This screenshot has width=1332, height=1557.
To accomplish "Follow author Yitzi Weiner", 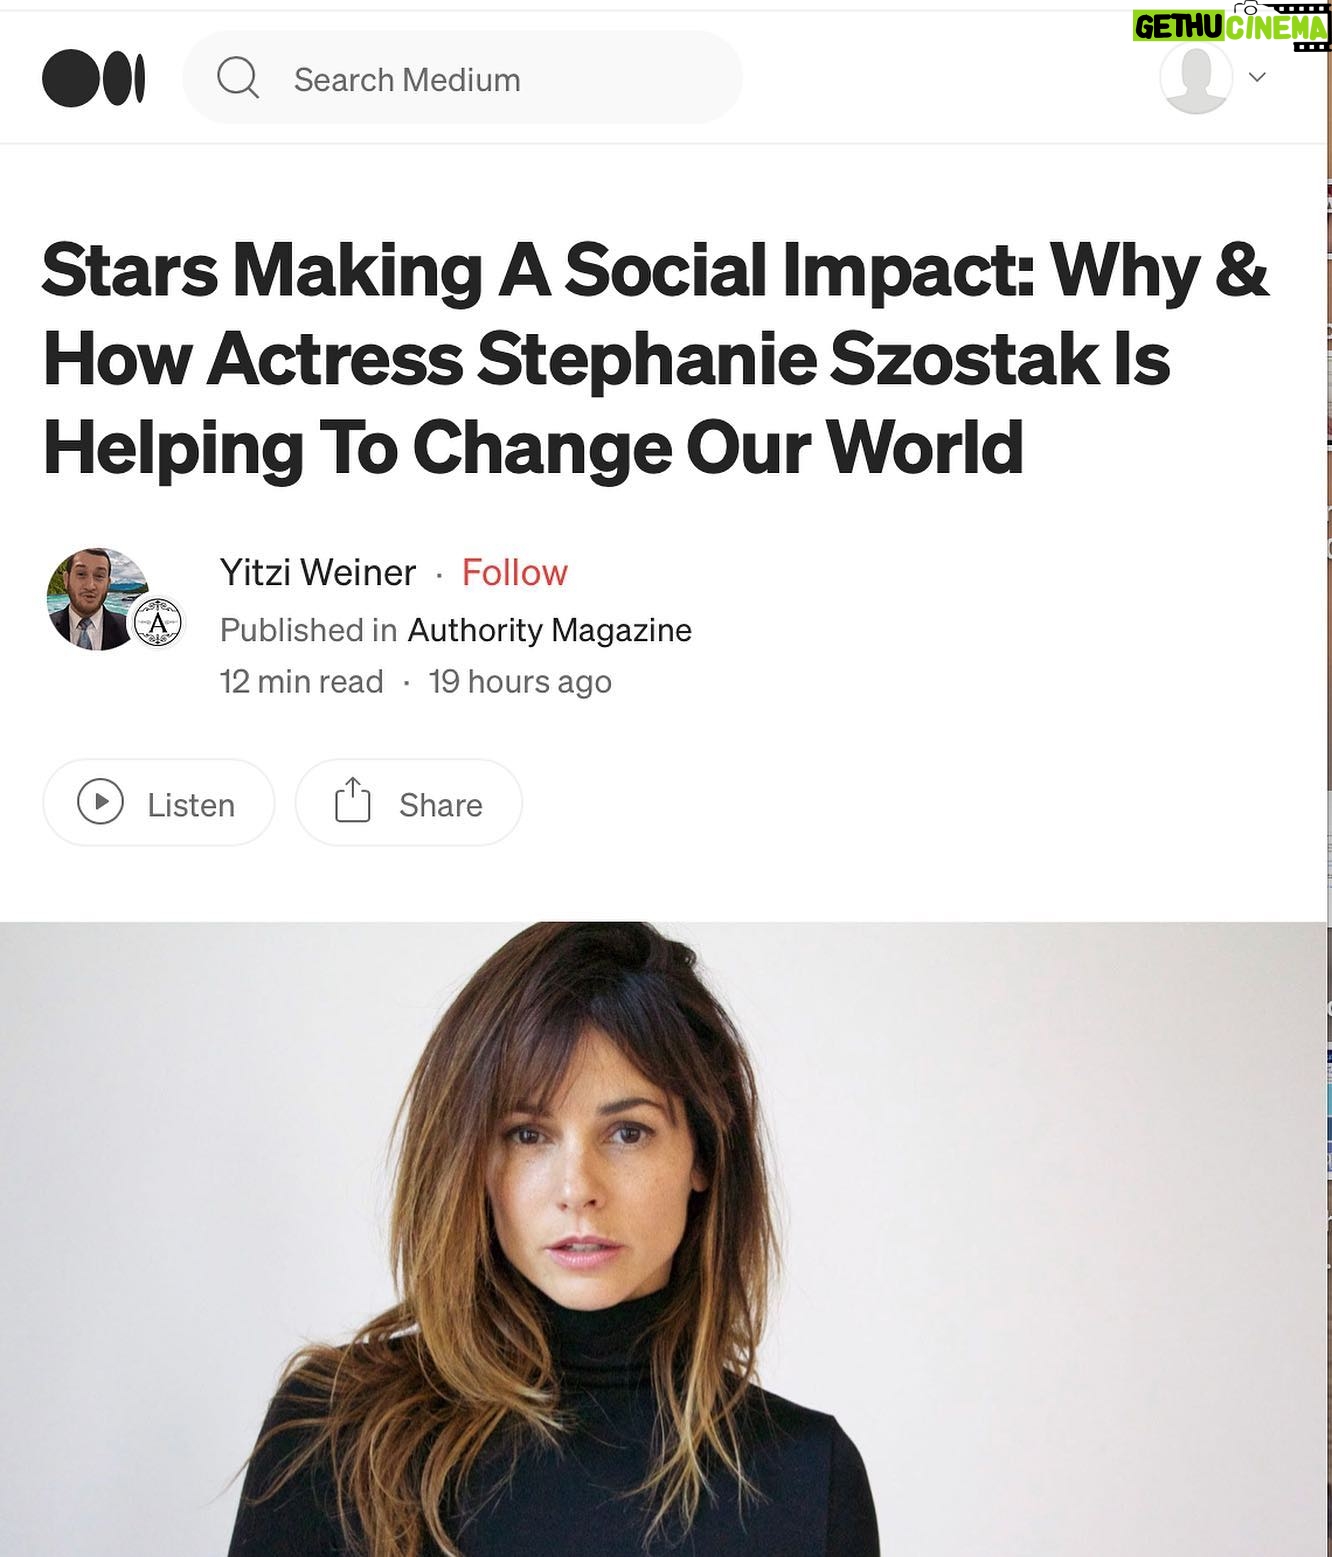I will [514, 572].
